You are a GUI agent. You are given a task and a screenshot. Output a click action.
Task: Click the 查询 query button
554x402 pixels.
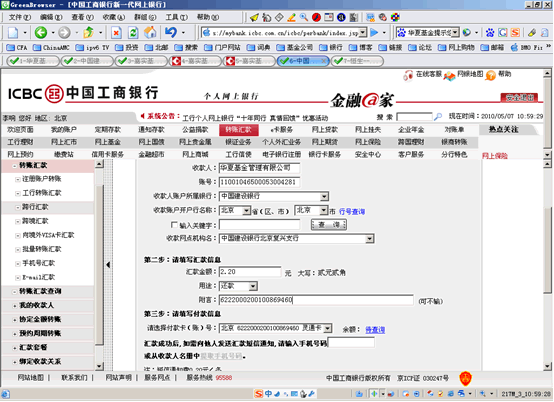point(329,225)
